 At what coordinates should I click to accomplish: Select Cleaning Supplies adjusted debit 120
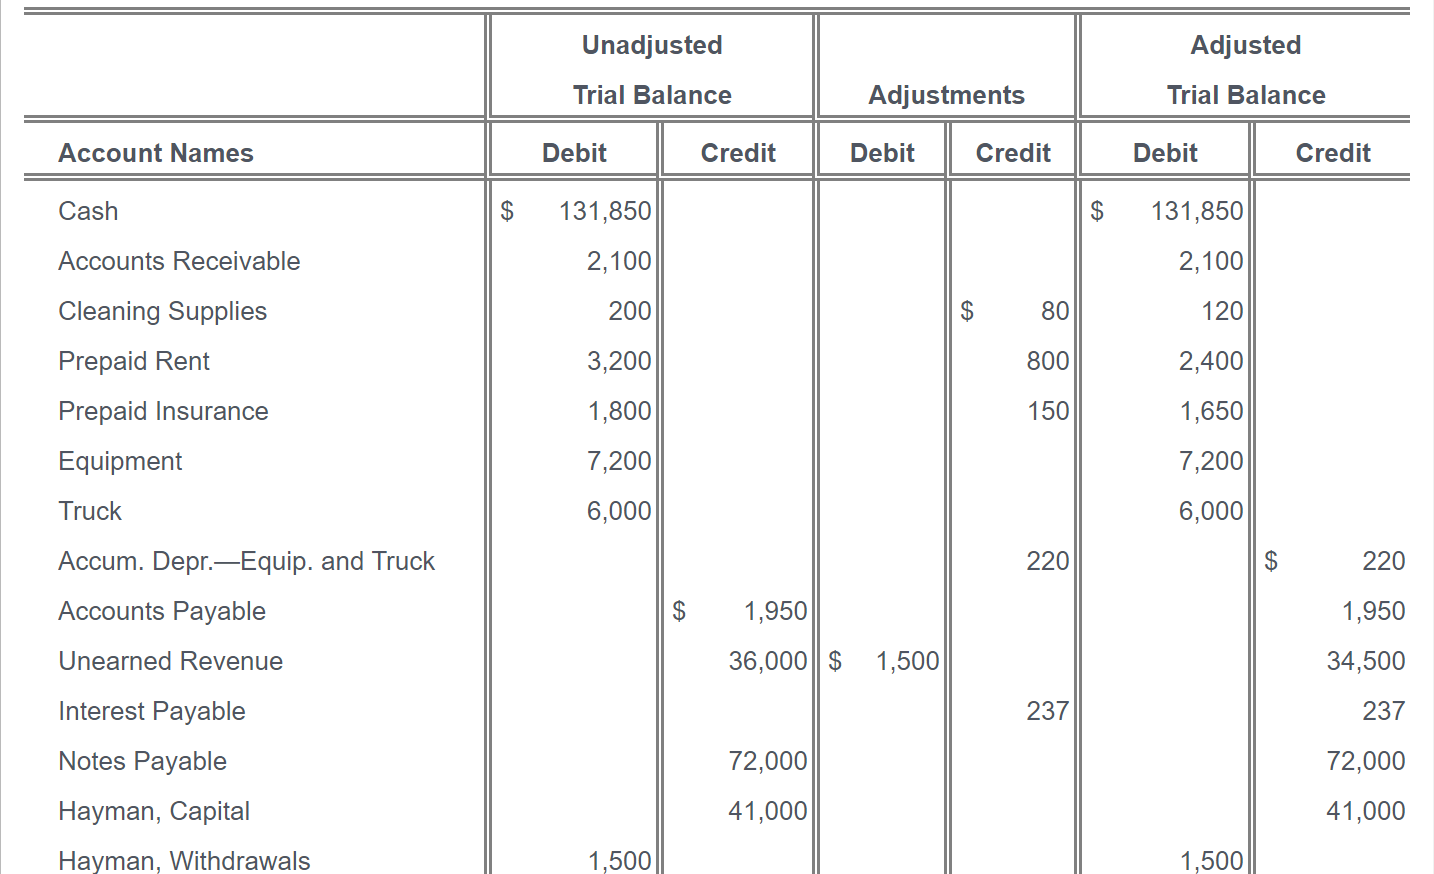pos(1222,311)
